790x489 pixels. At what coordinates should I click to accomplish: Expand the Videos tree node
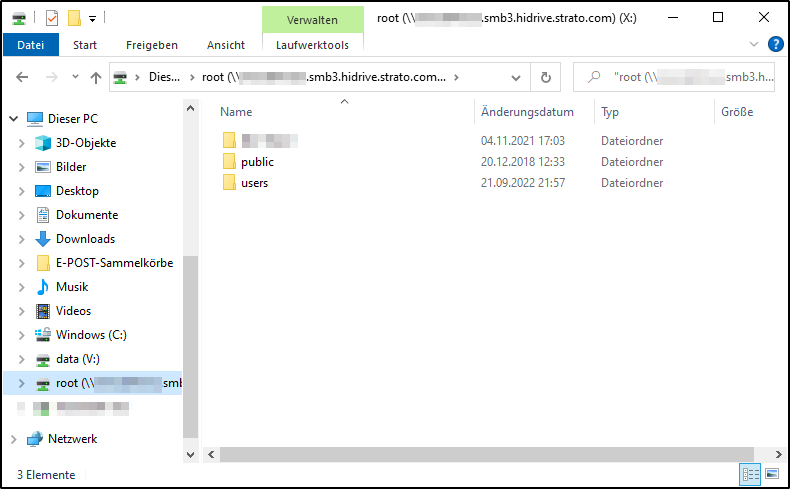[21, 311]
